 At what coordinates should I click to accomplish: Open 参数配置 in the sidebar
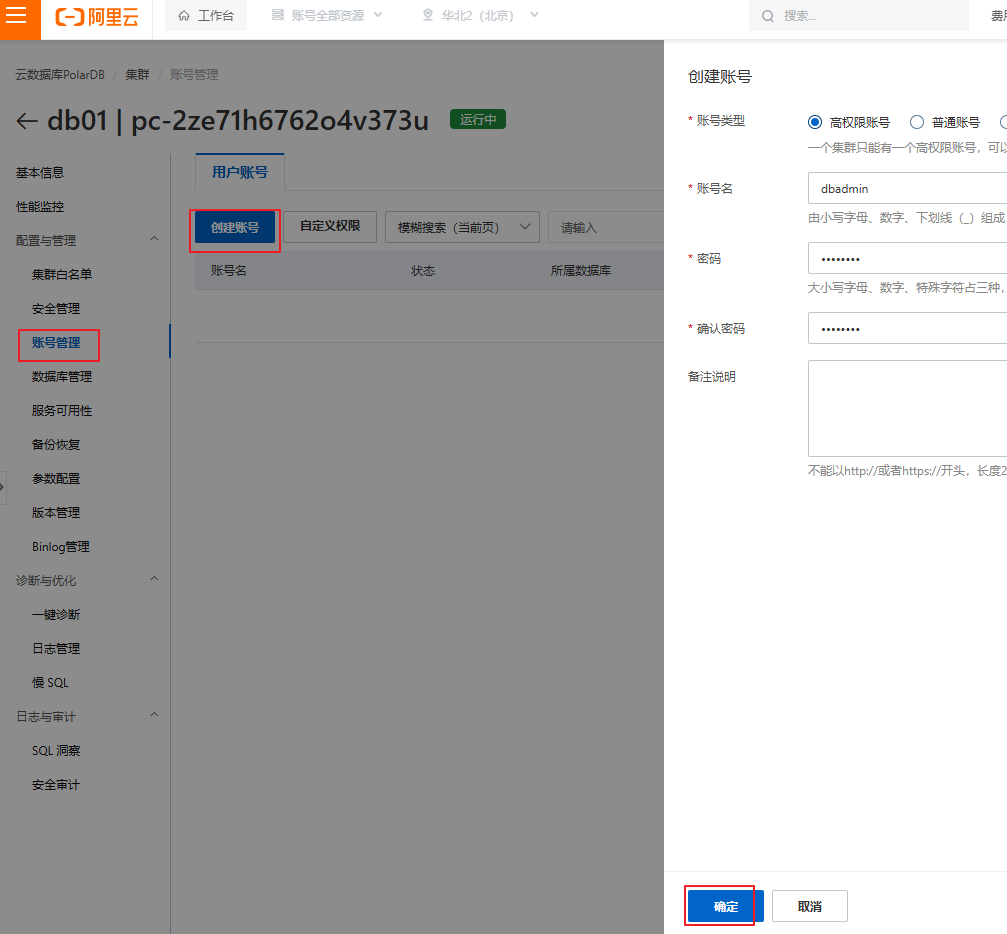(x=56, y=479)
